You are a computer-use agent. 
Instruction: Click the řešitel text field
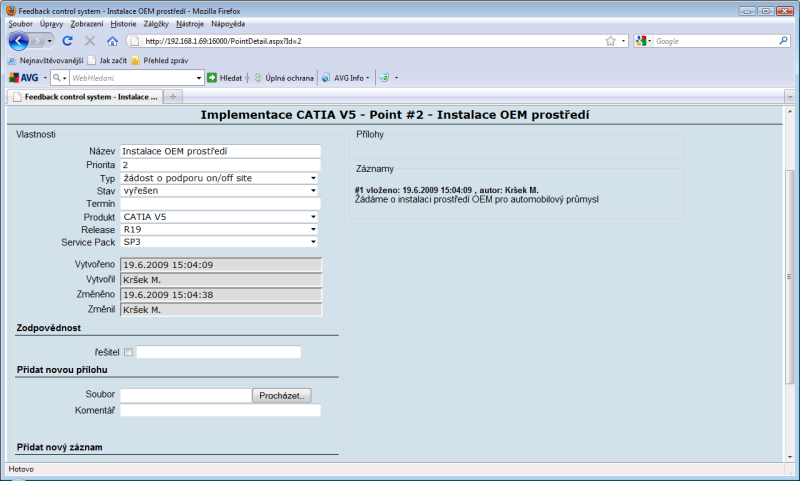[218, 352]
